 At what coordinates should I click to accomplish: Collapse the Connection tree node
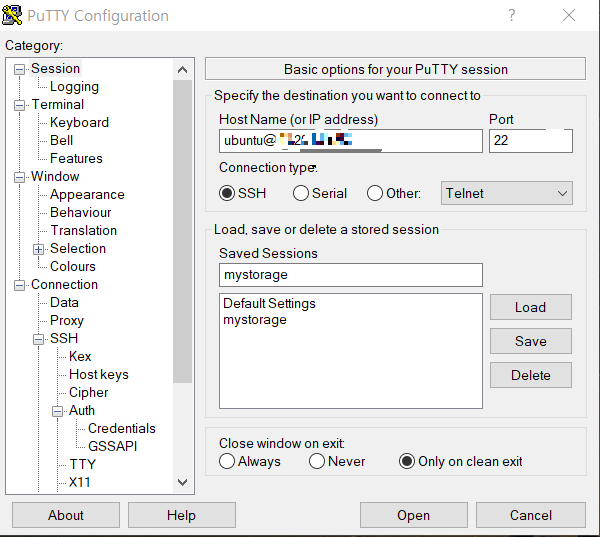19,286
